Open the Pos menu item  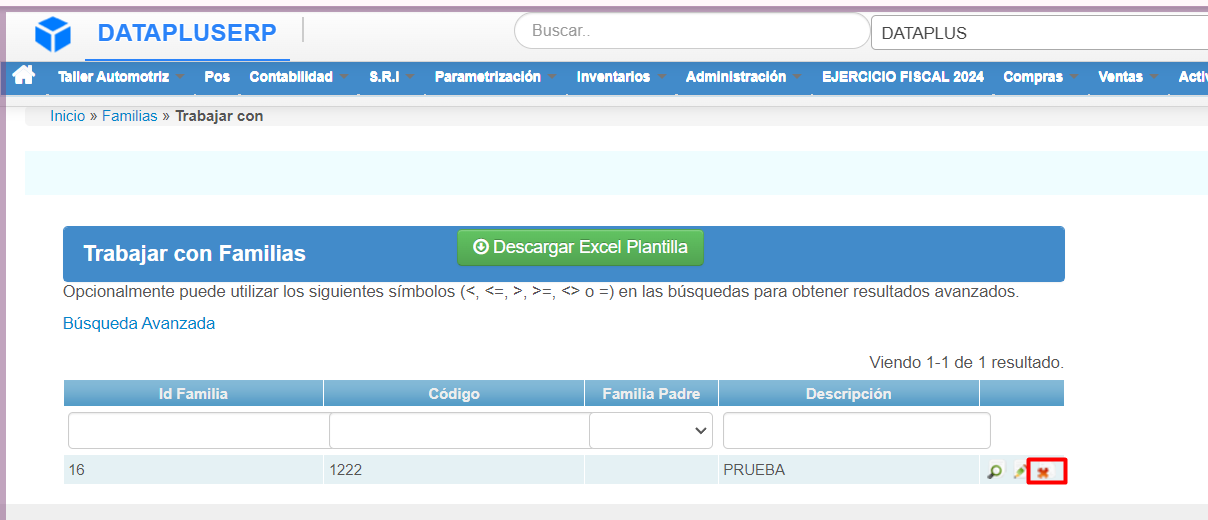point(217,77)
